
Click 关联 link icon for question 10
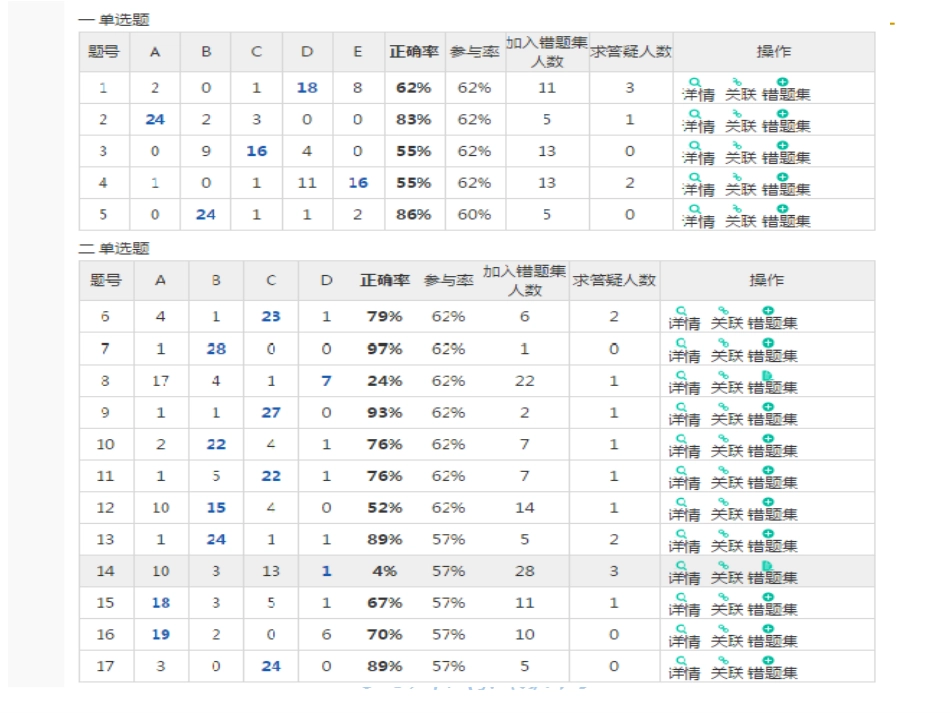click(723, 438)
